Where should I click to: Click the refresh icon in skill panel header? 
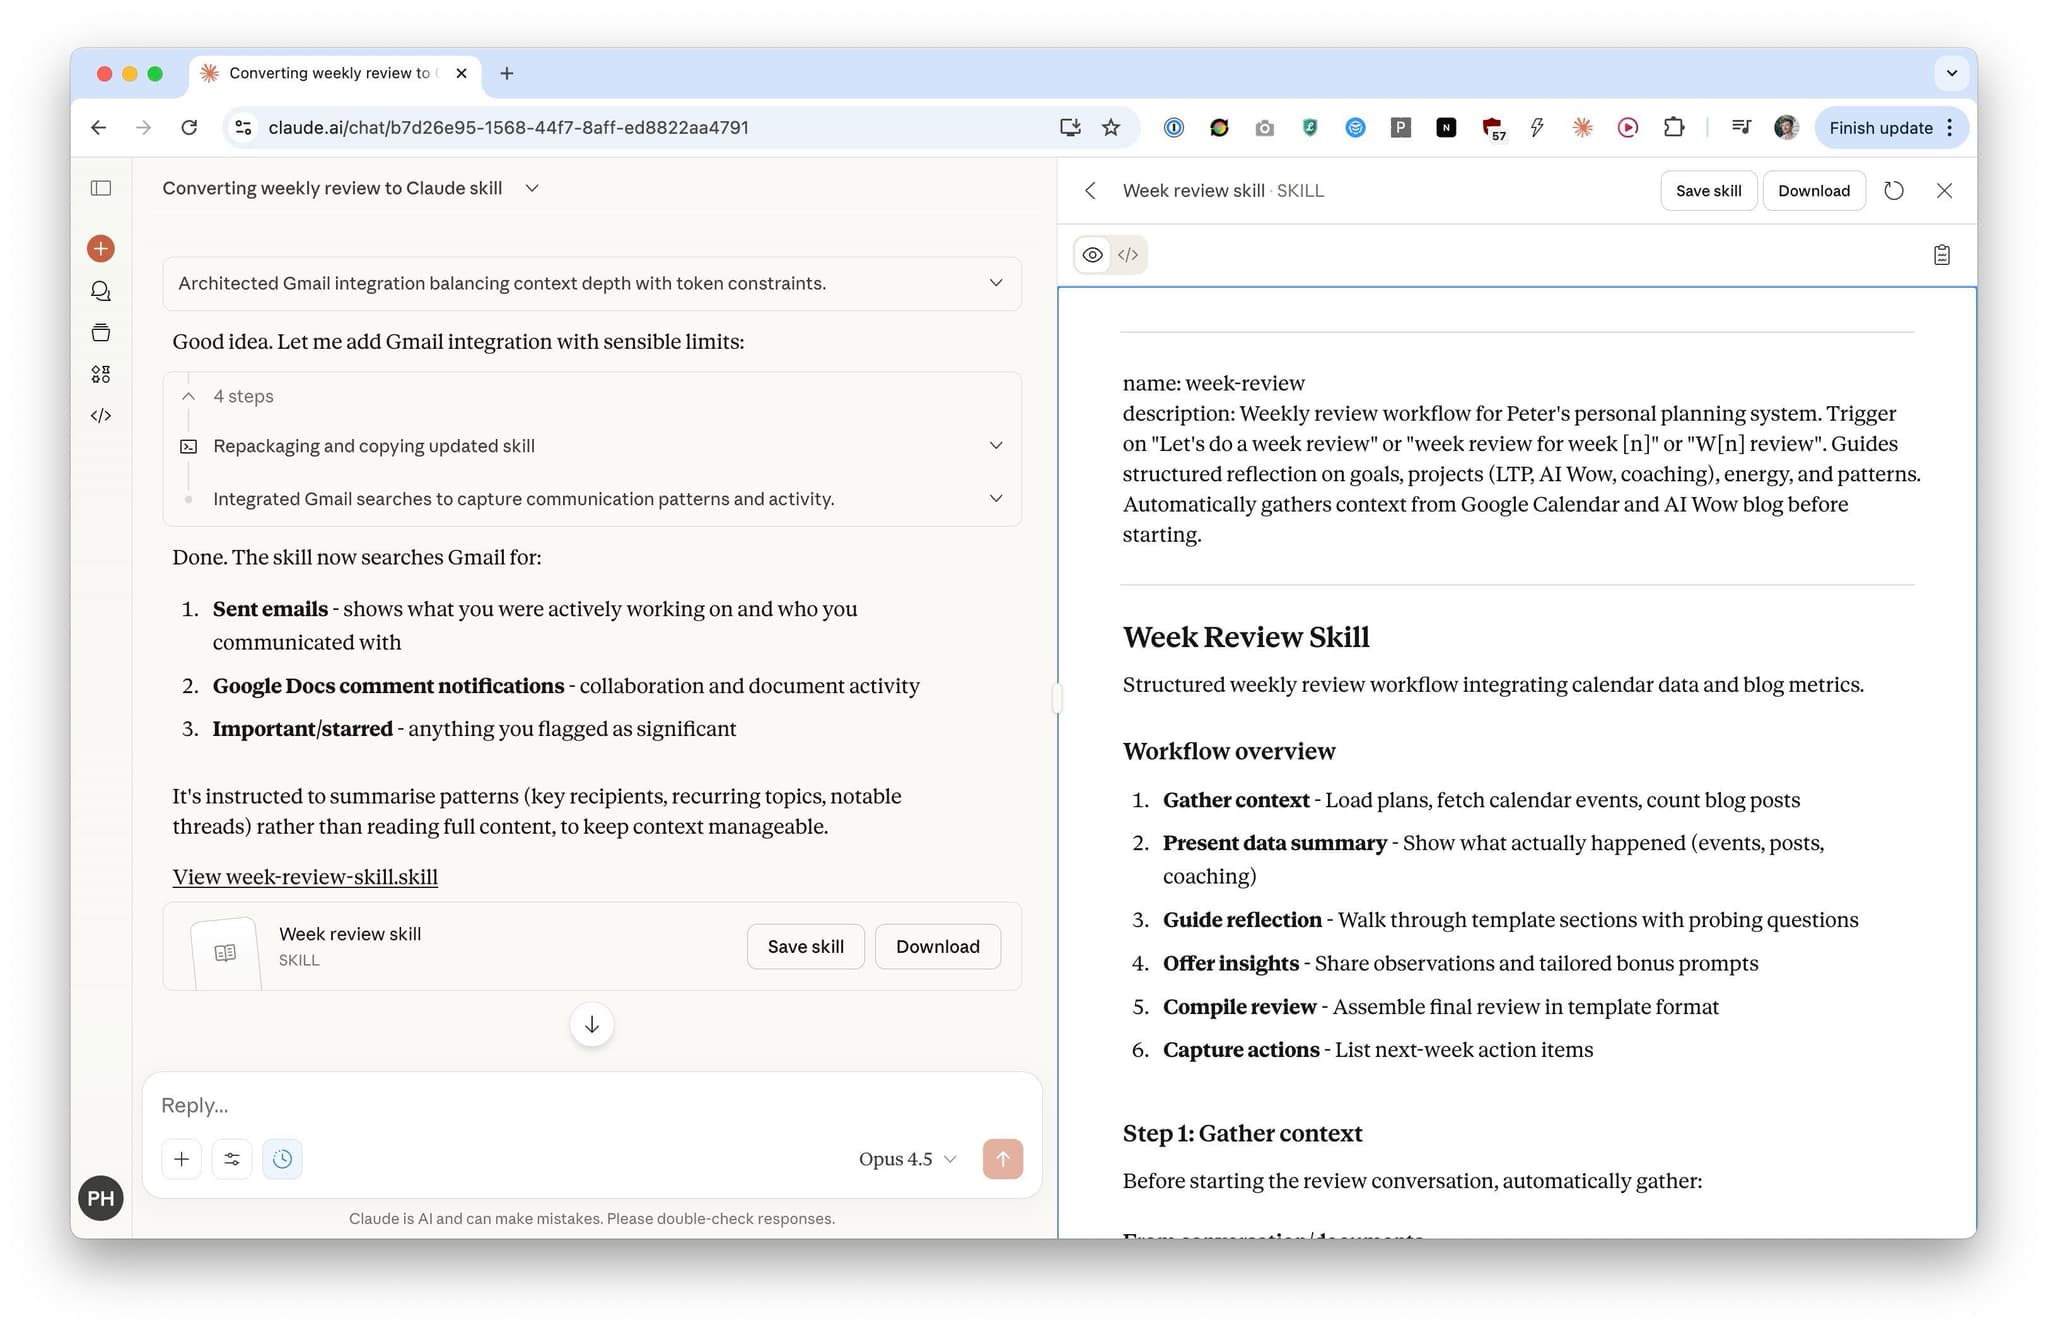(1893, 191)
